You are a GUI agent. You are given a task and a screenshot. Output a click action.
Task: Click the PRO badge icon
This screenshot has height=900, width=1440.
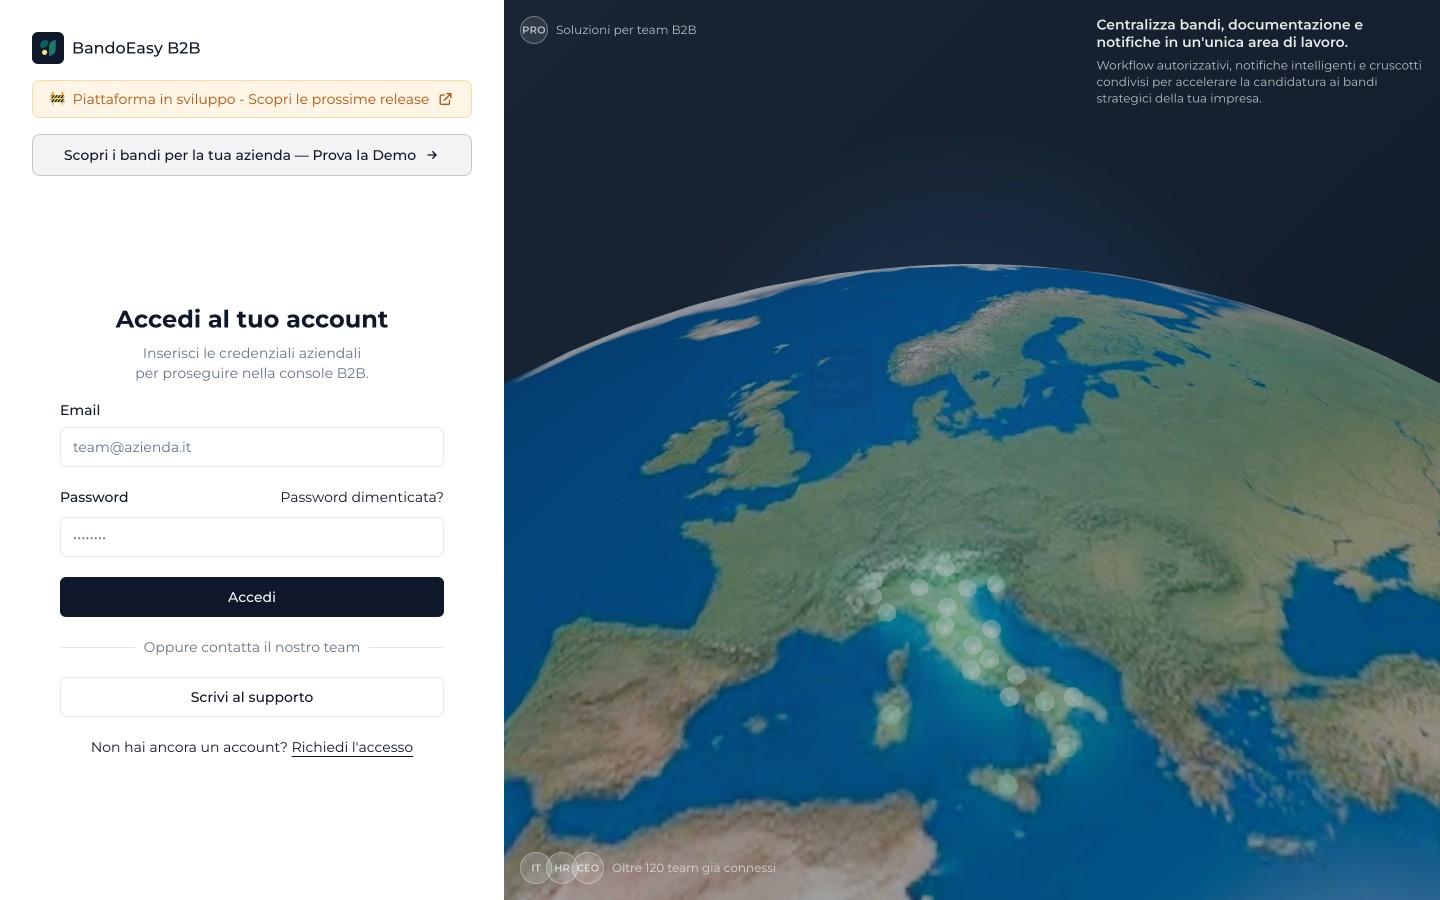click(x=534, y=30)
